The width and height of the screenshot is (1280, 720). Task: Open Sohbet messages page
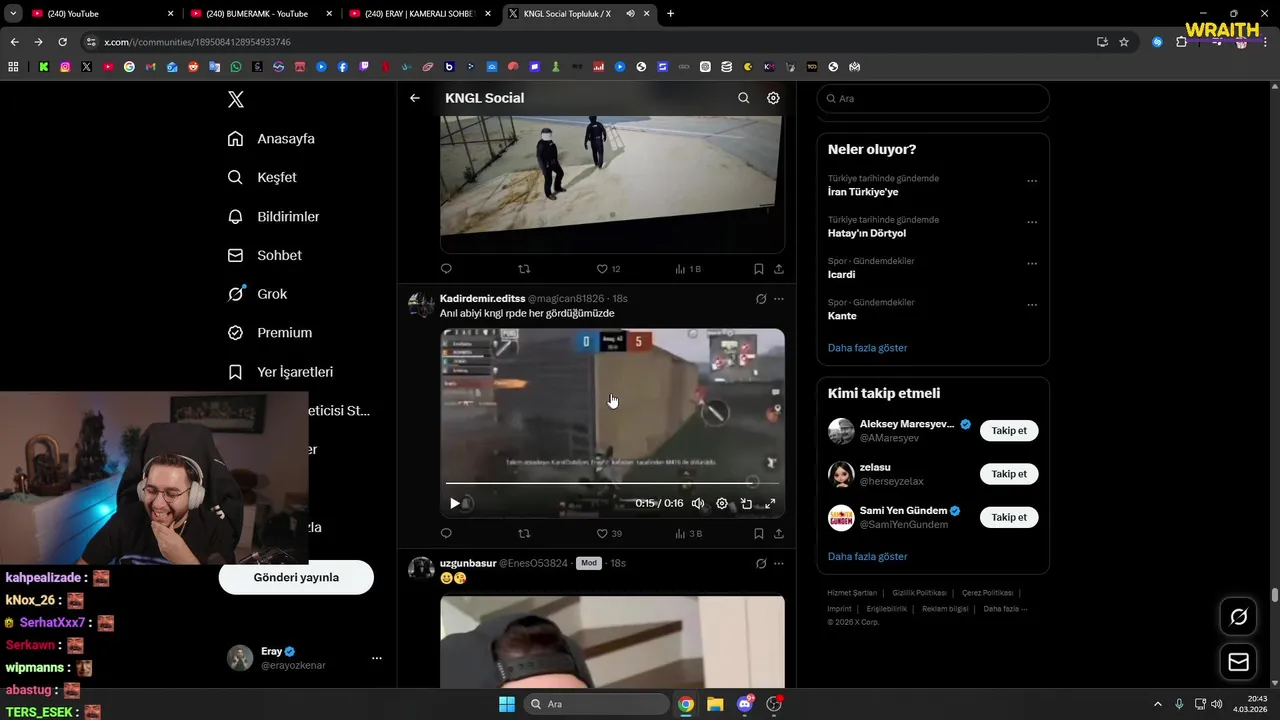pos(264,255)
